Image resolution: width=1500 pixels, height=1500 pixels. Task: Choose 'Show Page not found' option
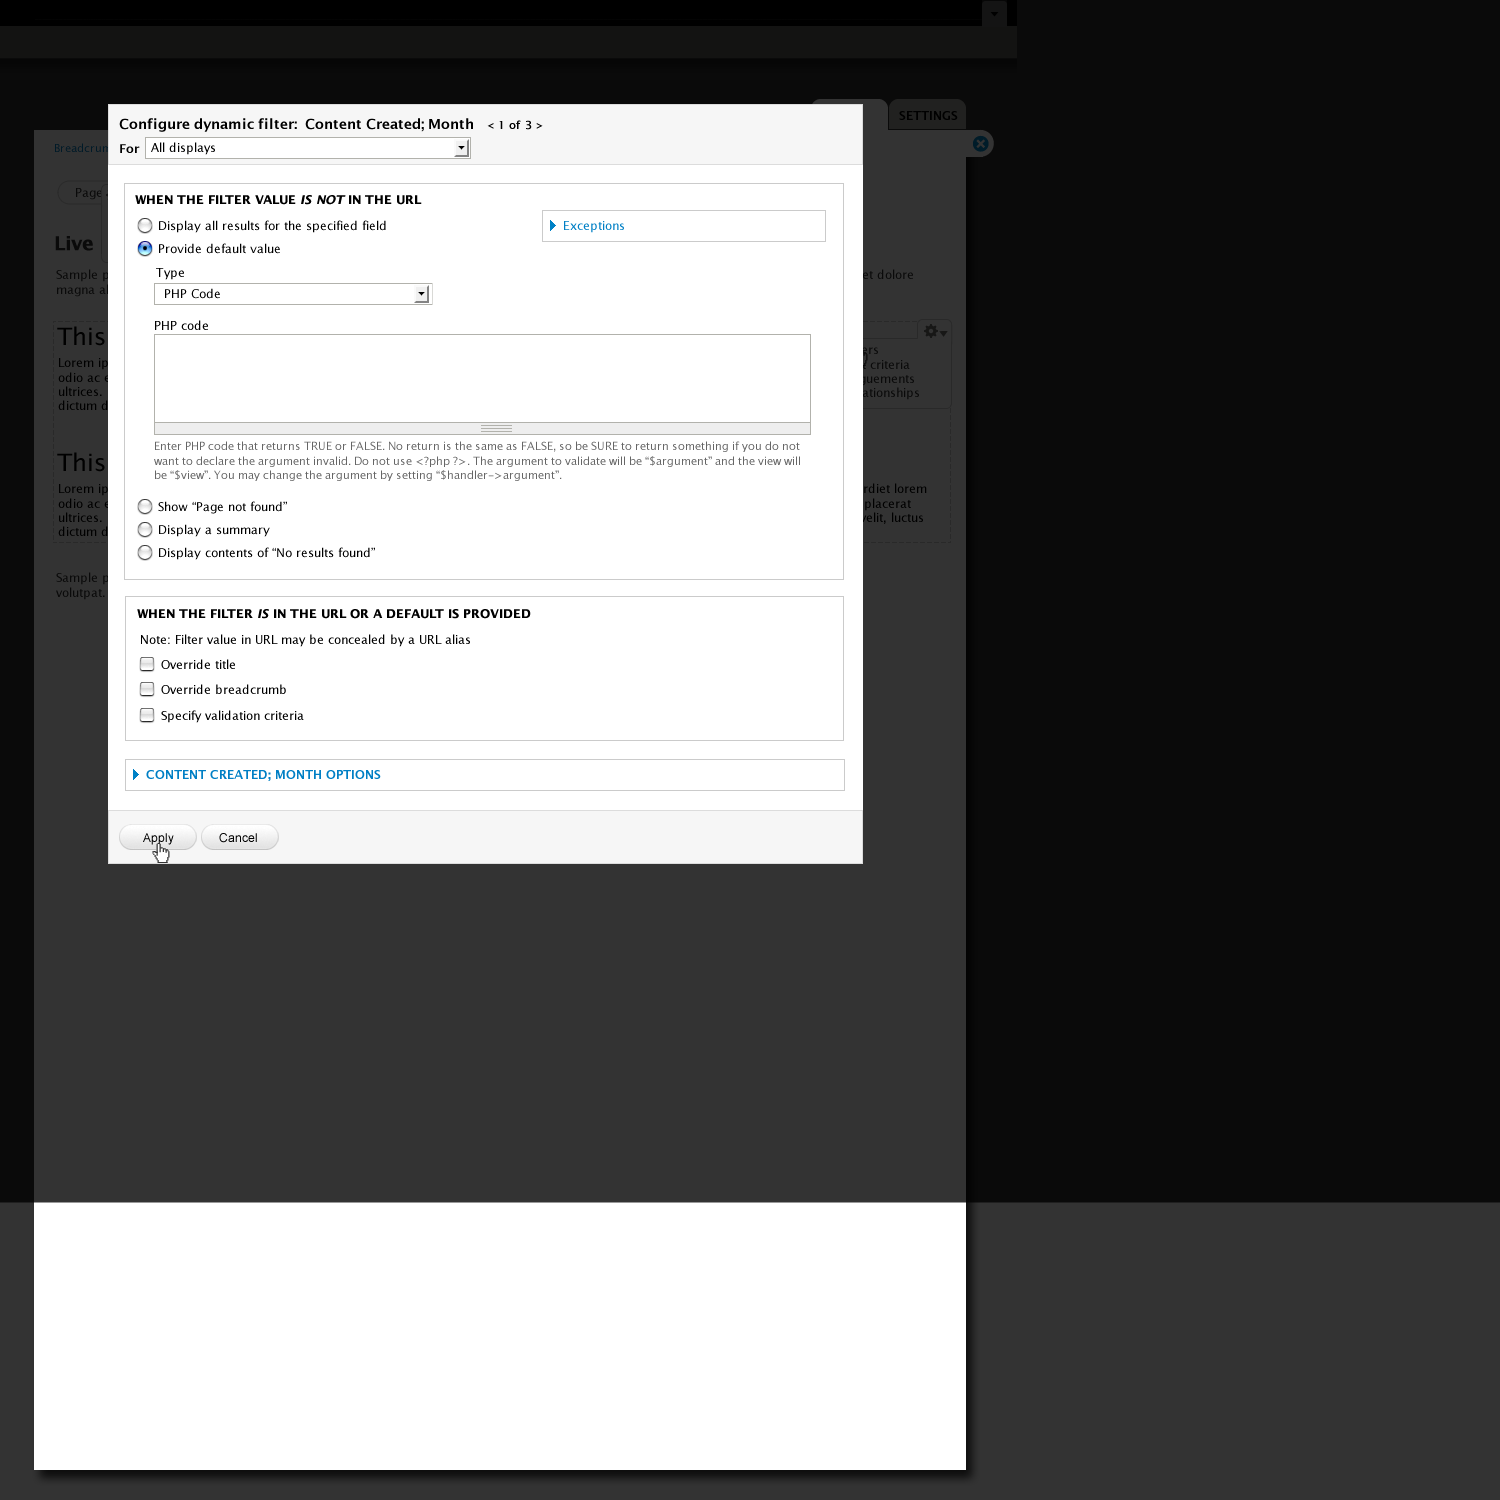click(x=146, y=507)
